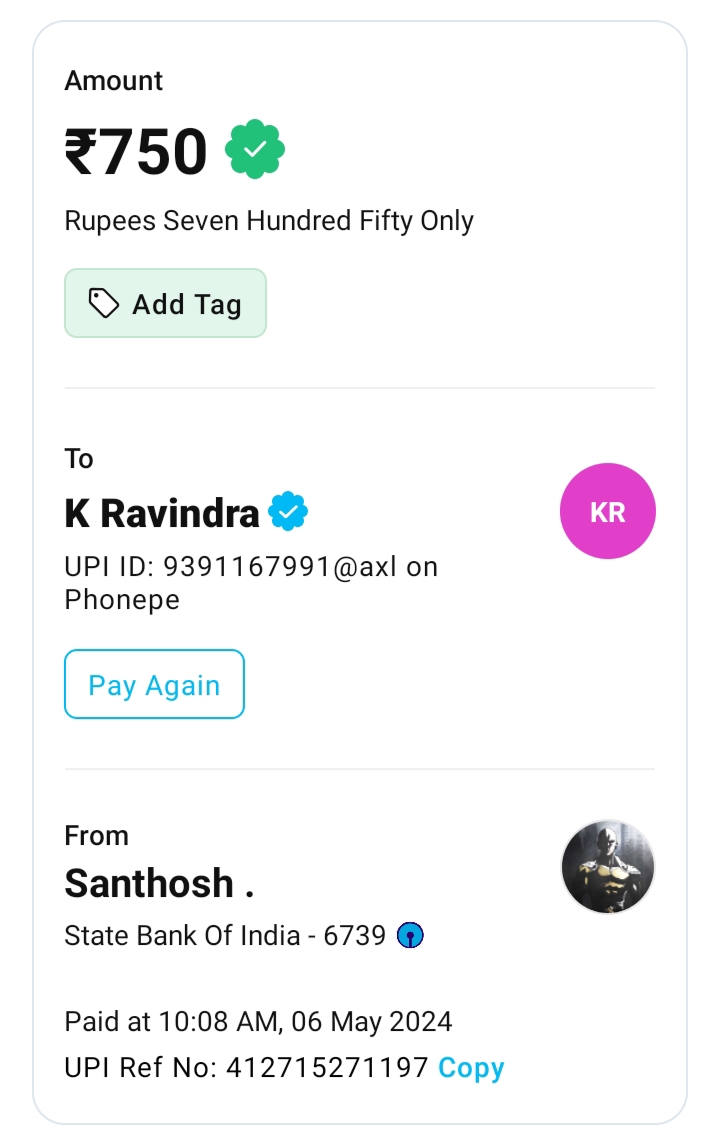Image resolution: width=719 pixels, height=1146 pixels.
Task: Click the 'Paid at 10:08 AM' timestamp
Action: click(258, 1021)
